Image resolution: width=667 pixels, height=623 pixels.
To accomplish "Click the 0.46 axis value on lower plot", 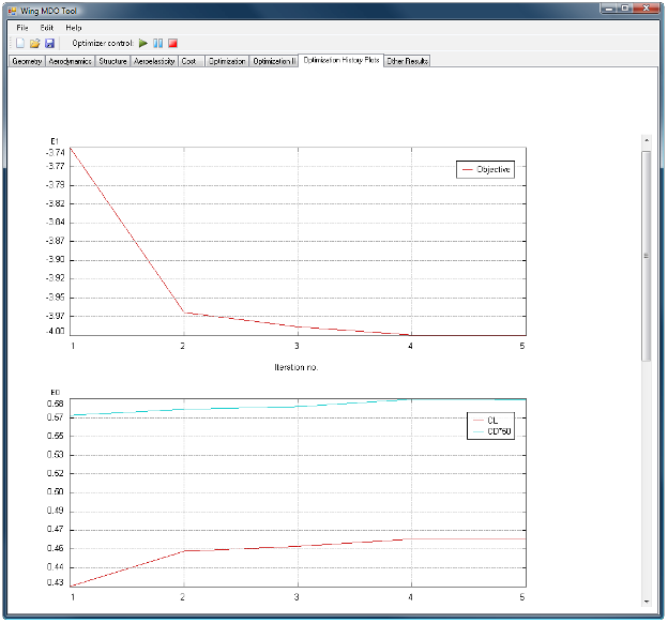I will (55, 548).
